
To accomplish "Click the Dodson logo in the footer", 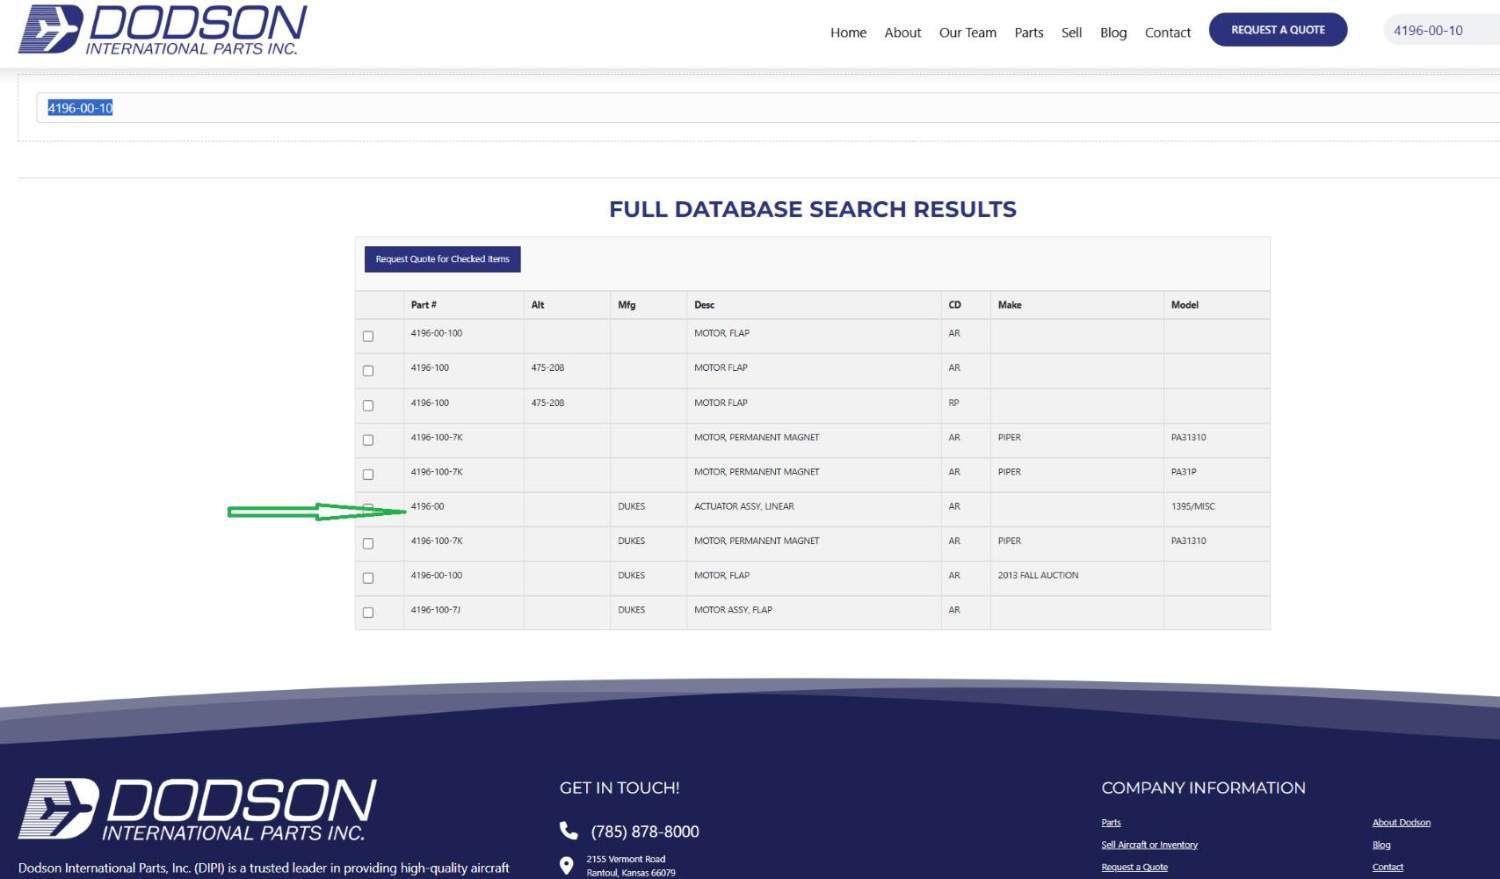I will (x=197, y=809).
